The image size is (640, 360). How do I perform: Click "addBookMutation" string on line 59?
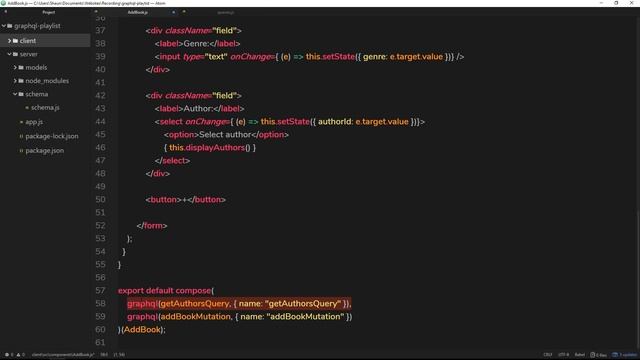click(305, 317)
